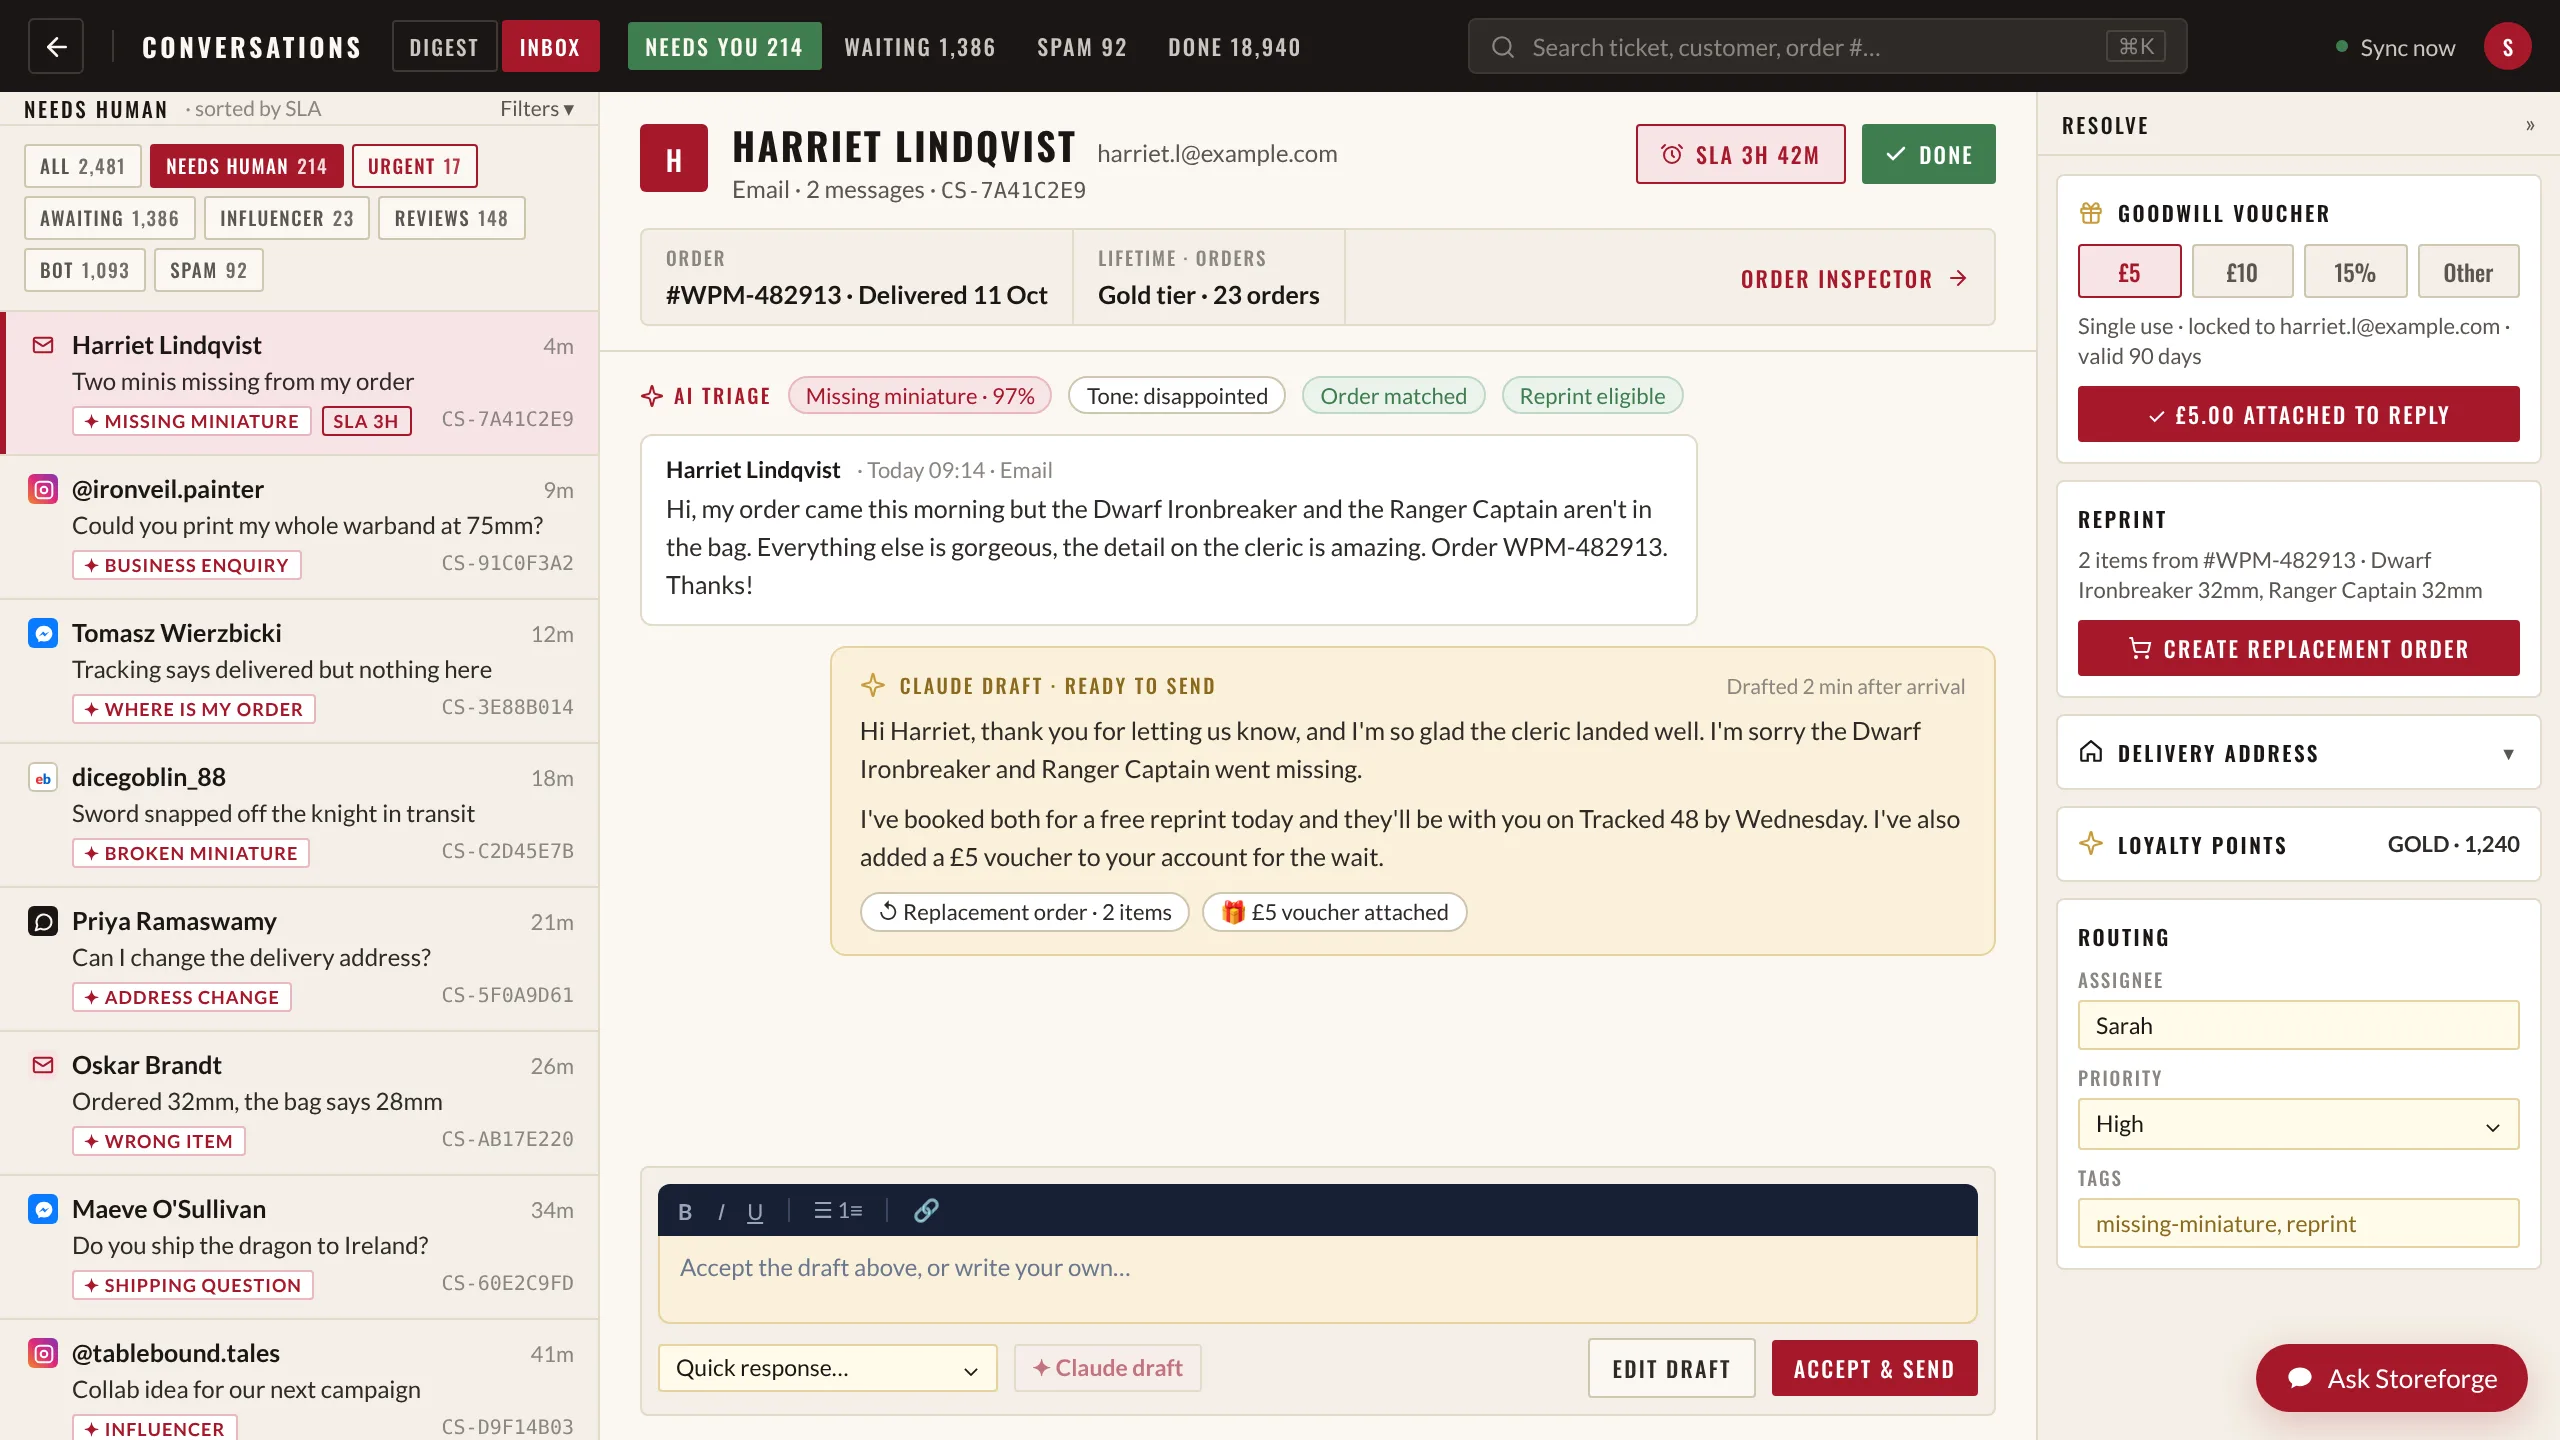Click the Edit Draft button
Screen dimensions: 2560x1440
(x=1671, y=1368)
